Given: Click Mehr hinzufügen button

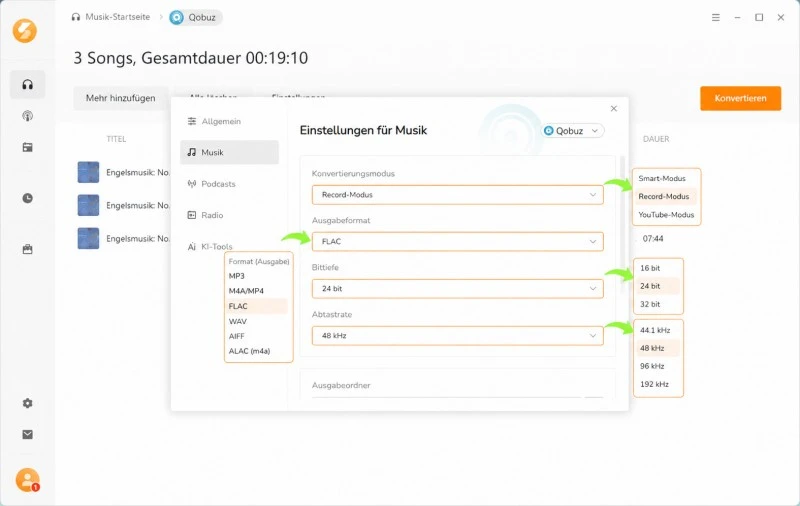Looking at the screenshot, I should (120, 98).
